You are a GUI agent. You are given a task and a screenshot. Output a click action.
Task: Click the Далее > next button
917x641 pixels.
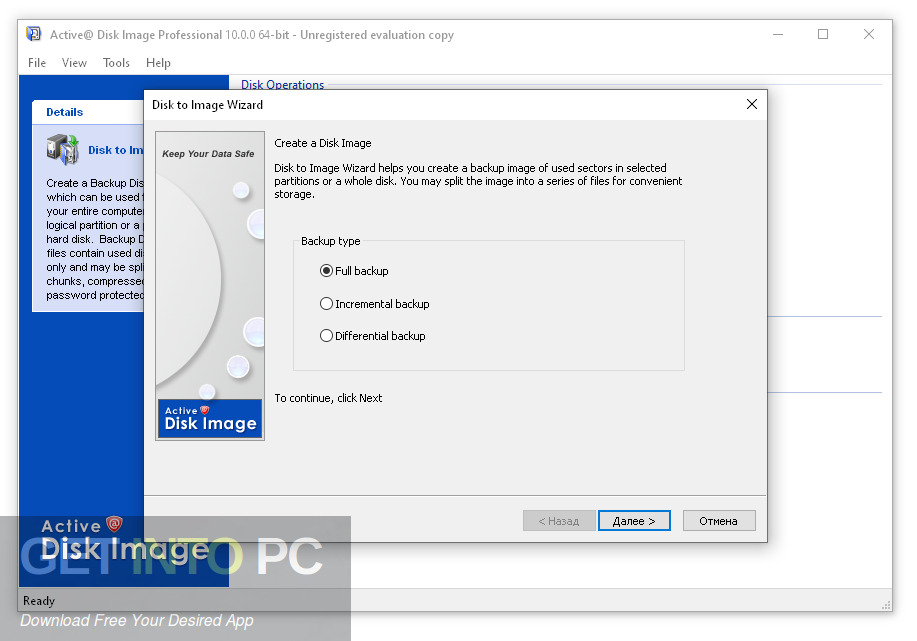tap(634, 521)
